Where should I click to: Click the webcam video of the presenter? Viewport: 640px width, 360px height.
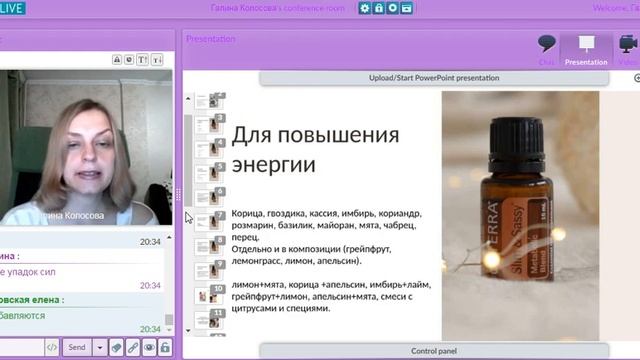tap(86, 147)
